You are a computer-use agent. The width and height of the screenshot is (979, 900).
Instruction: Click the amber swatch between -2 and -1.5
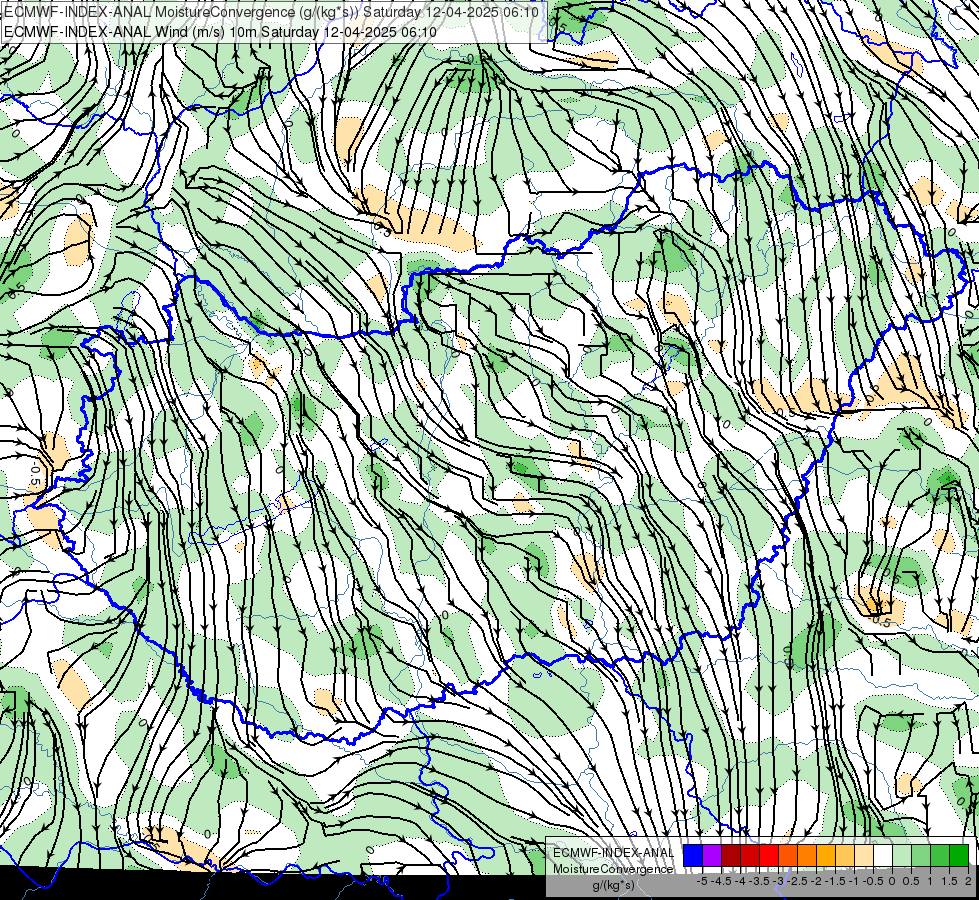(826, 855)
